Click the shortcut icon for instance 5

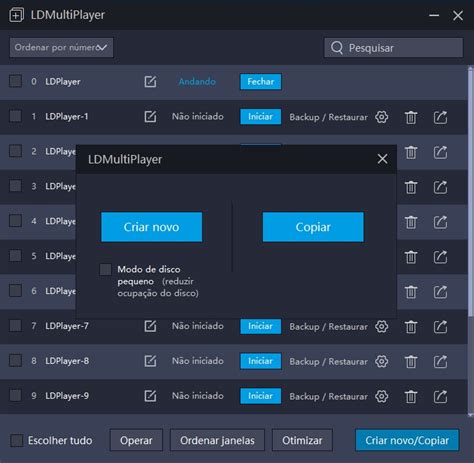point(440,257)
